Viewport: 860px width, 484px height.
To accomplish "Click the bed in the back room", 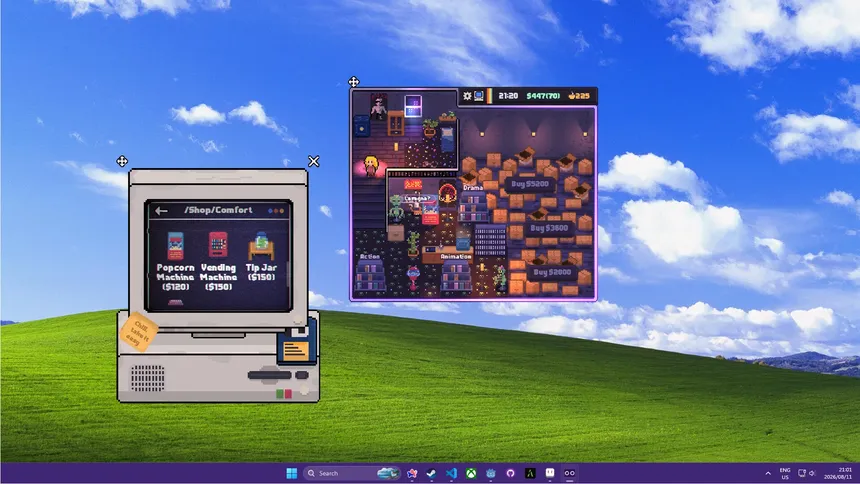I will pos(448,139).
